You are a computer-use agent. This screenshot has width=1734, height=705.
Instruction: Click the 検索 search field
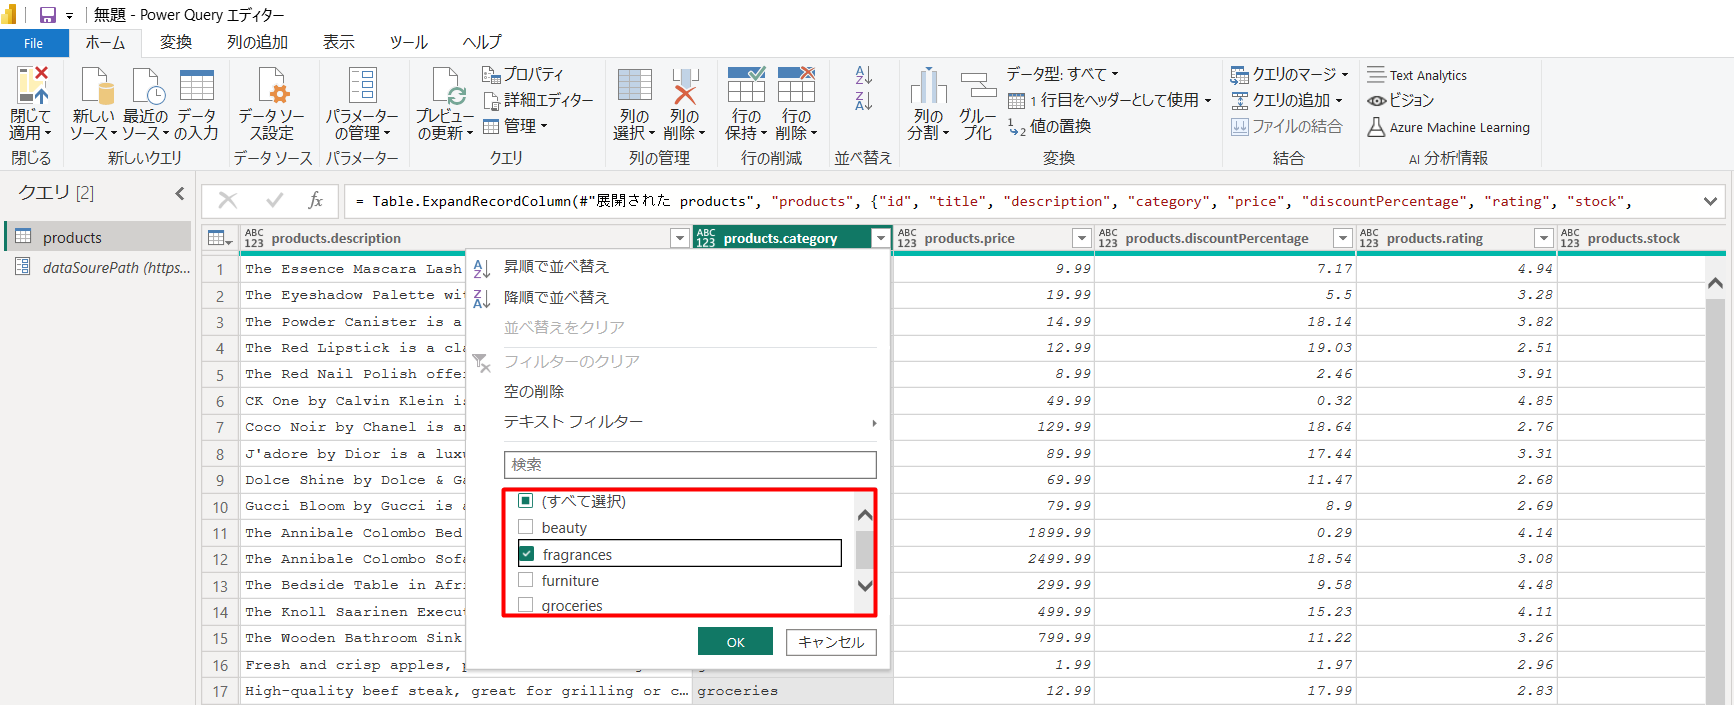click(x=690, y=465)
